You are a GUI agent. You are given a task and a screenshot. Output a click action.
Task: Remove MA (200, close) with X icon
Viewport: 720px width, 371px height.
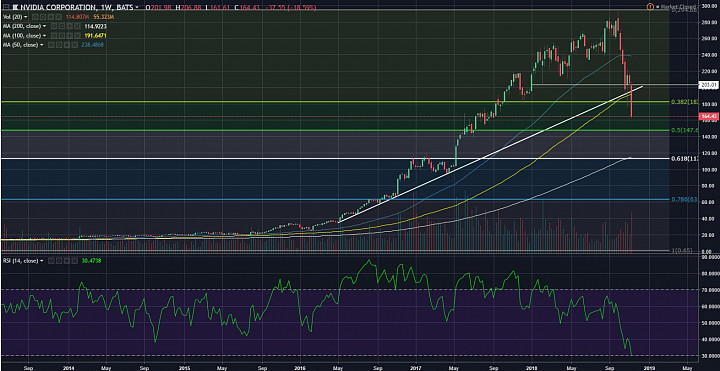(x=77, y=27)
